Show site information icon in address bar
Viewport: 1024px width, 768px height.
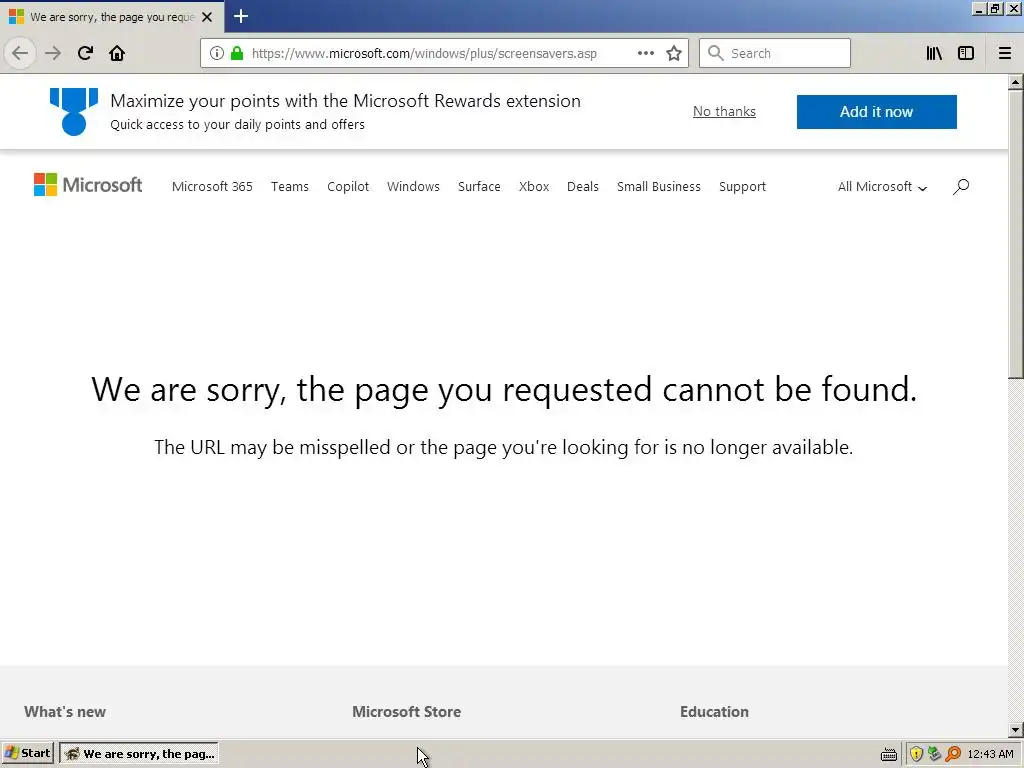(x=217, y=53)
